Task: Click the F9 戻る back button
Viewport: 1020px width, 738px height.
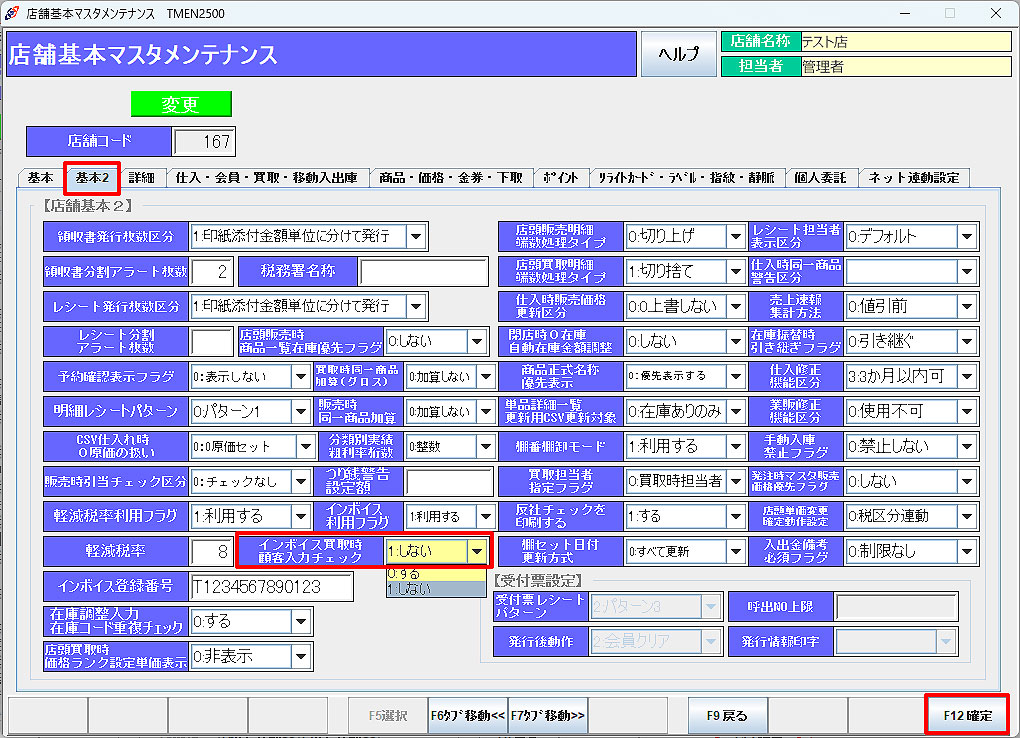Action: pos(727,716)
